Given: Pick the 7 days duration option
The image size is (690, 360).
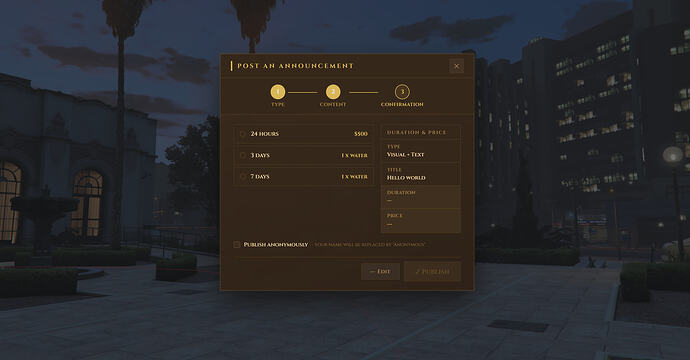Looking at the screenshot, I should [304, 176].
